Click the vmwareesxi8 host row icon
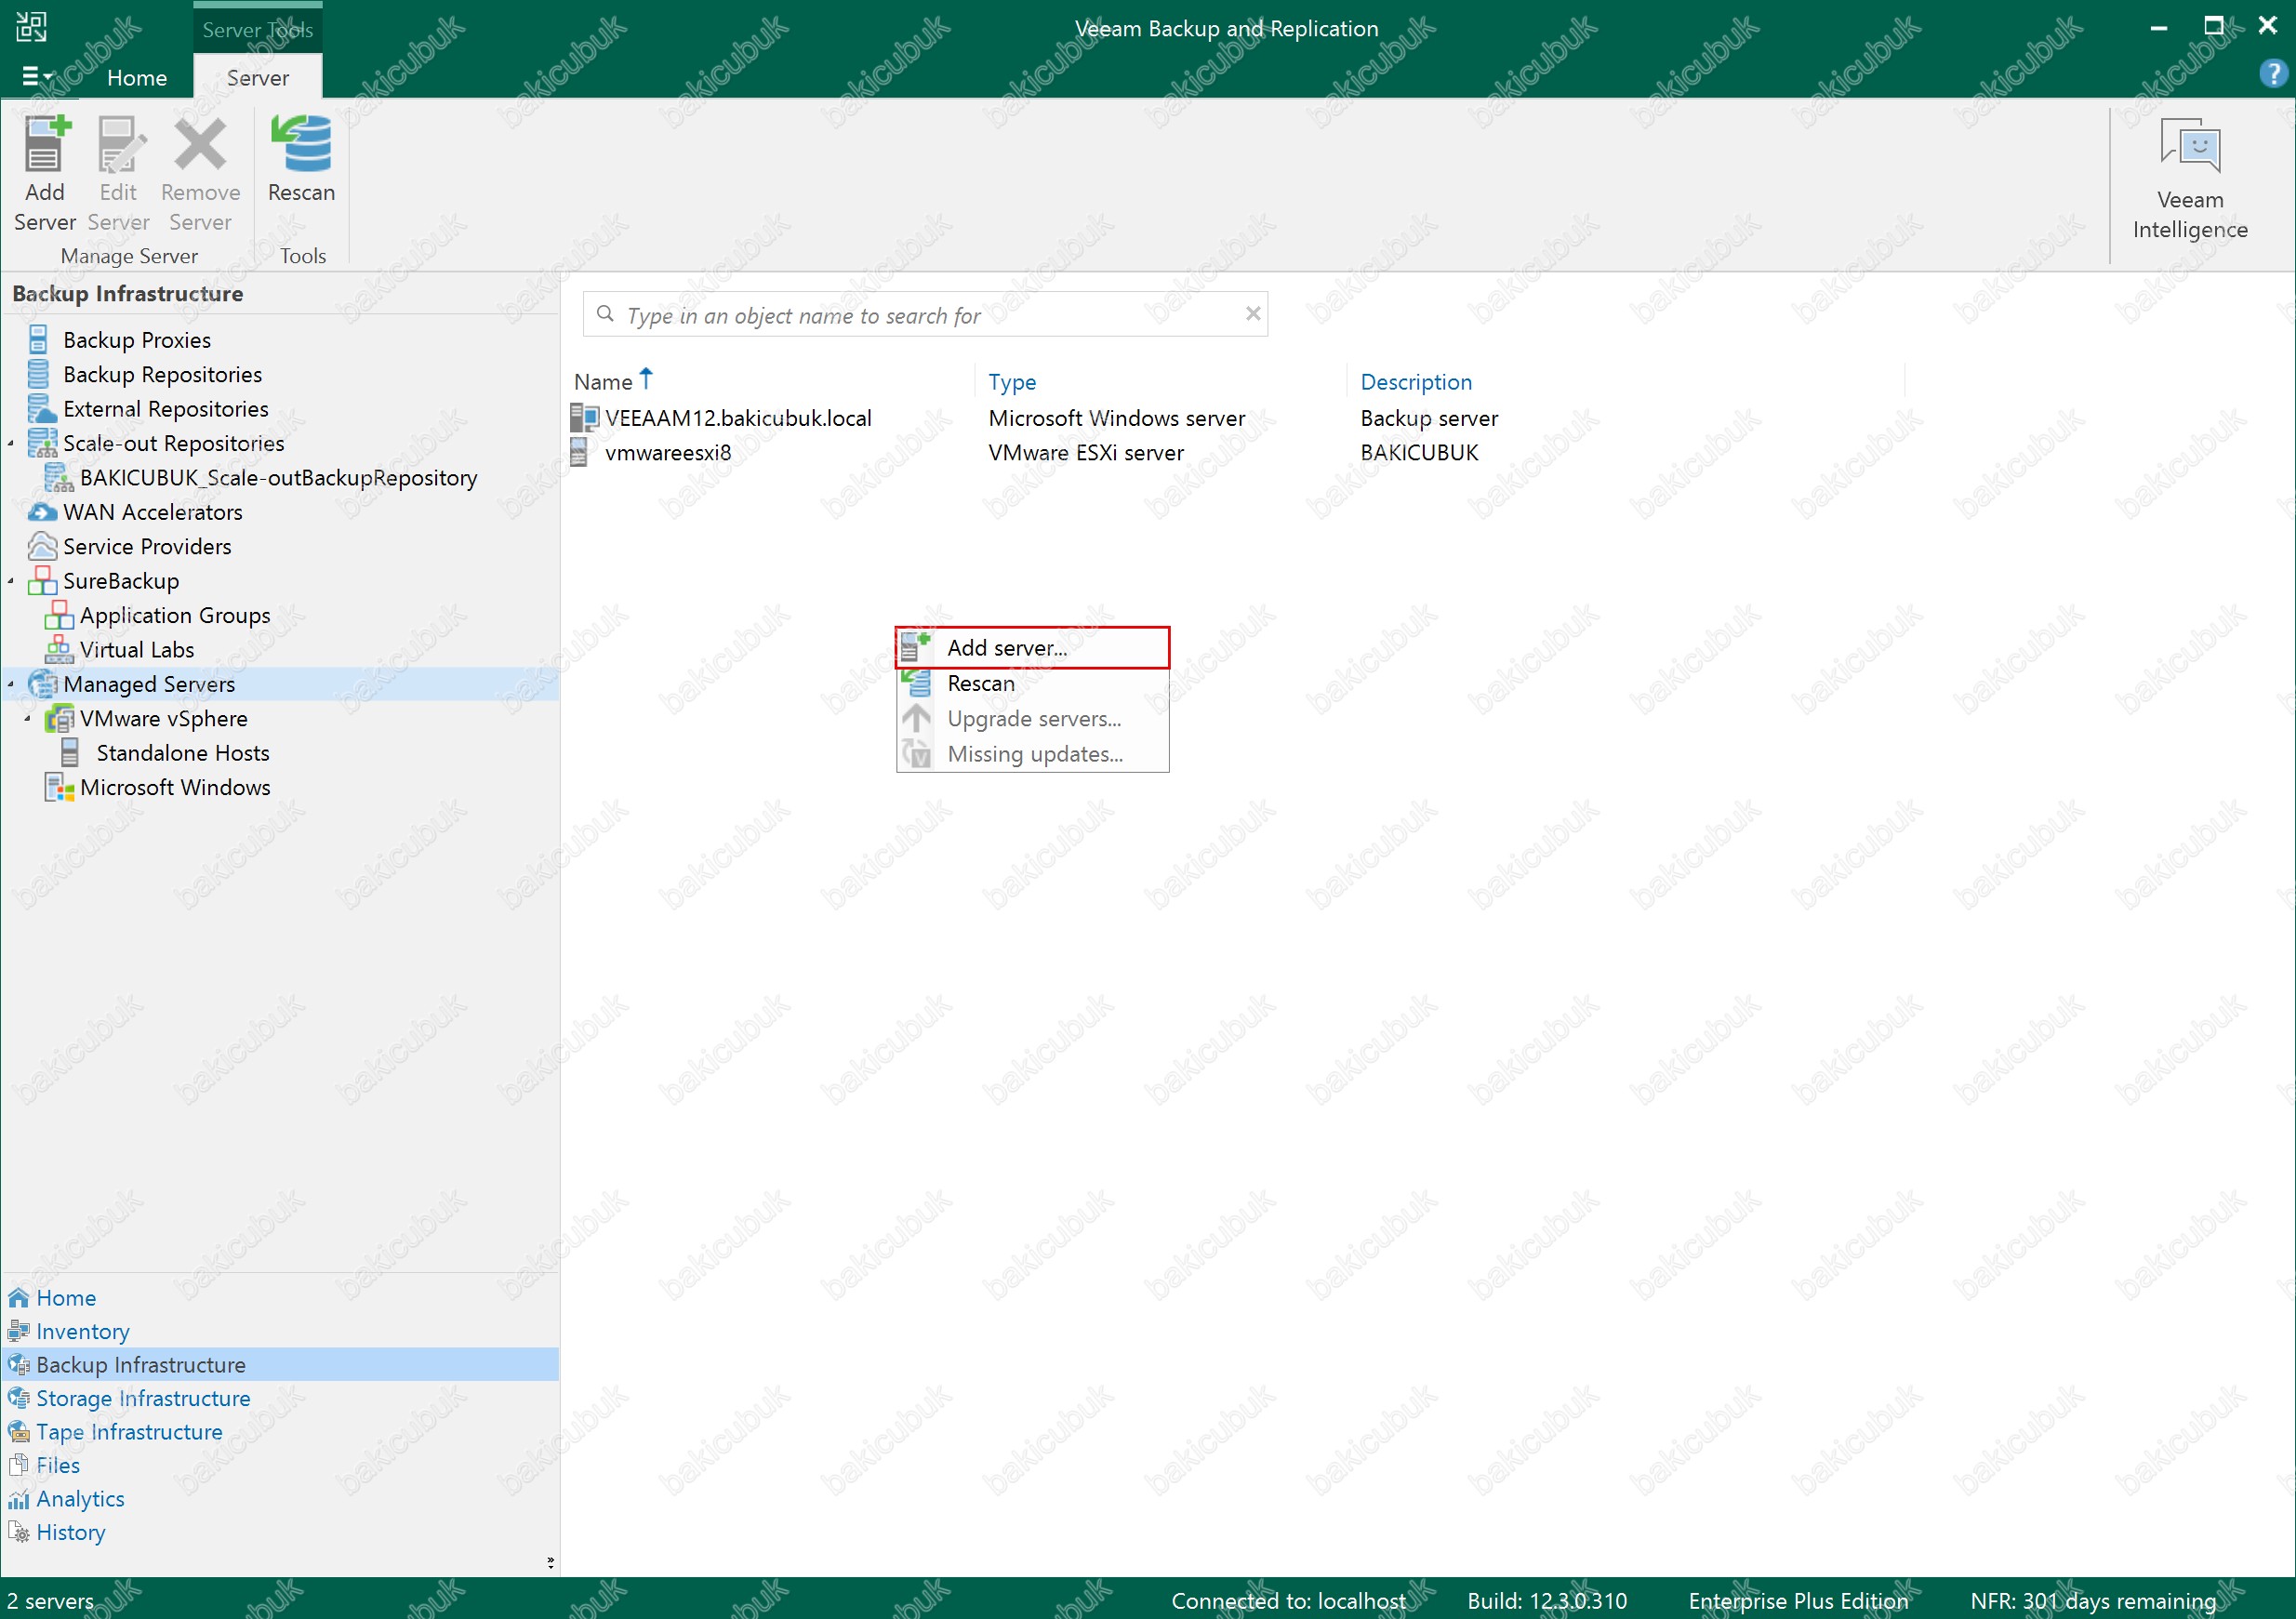 (579, 452)
